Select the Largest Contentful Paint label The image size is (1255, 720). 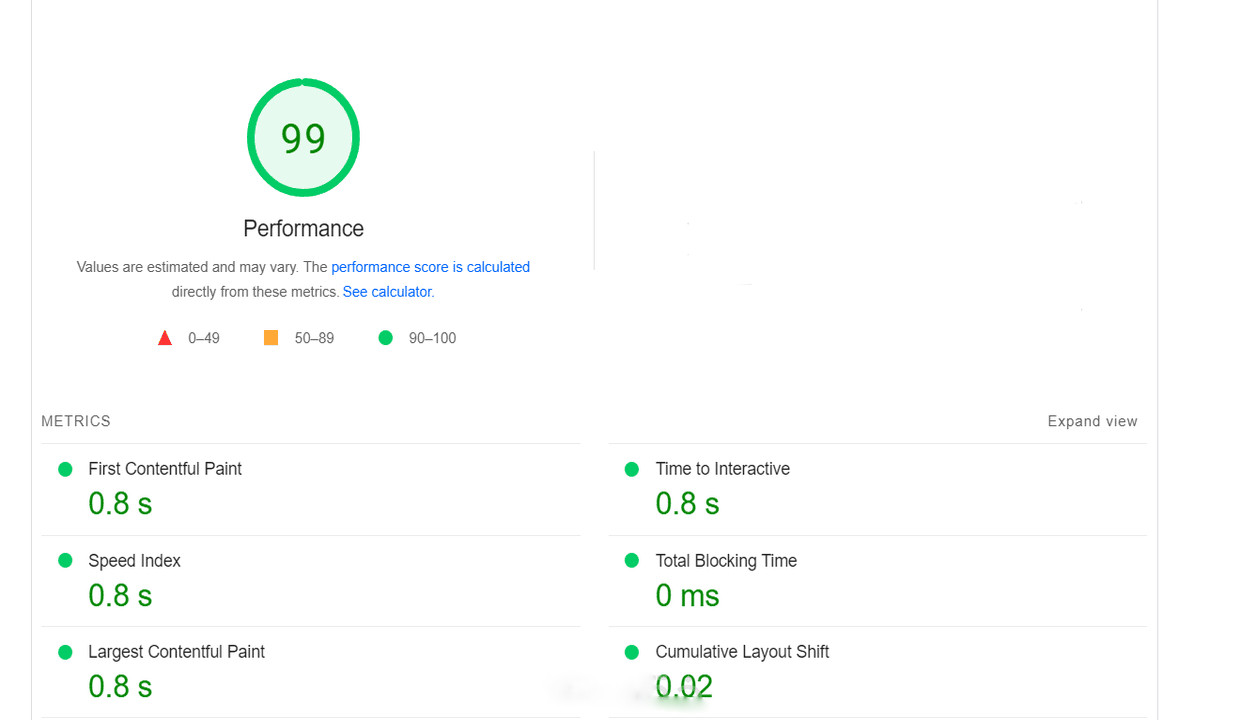click(176, 652)
